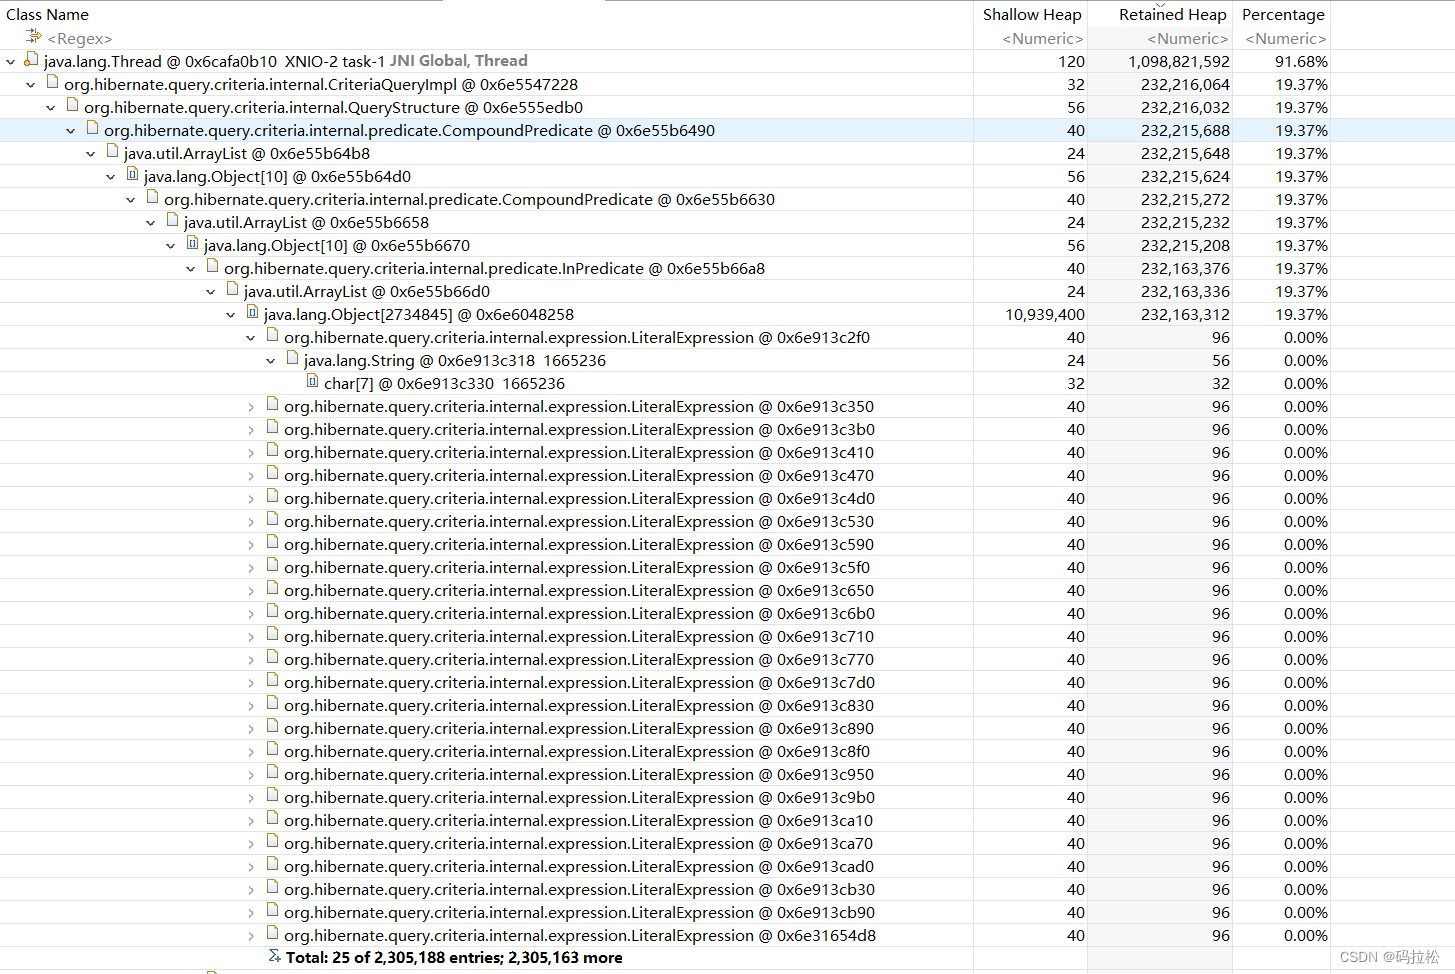Click the Regex filter field under Class Name
Screen dimensions: 1455x974
[80, 38]
